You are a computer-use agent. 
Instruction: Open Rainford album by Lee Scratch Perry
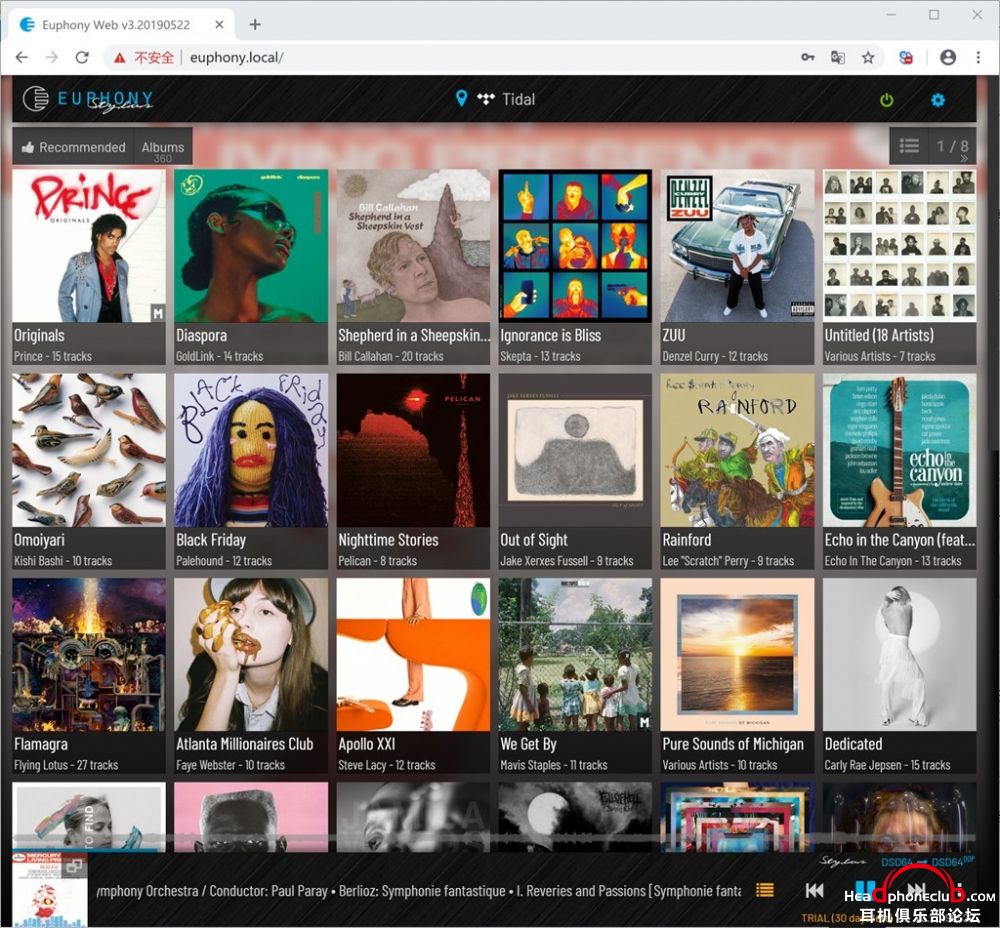[x=737, y=450]
